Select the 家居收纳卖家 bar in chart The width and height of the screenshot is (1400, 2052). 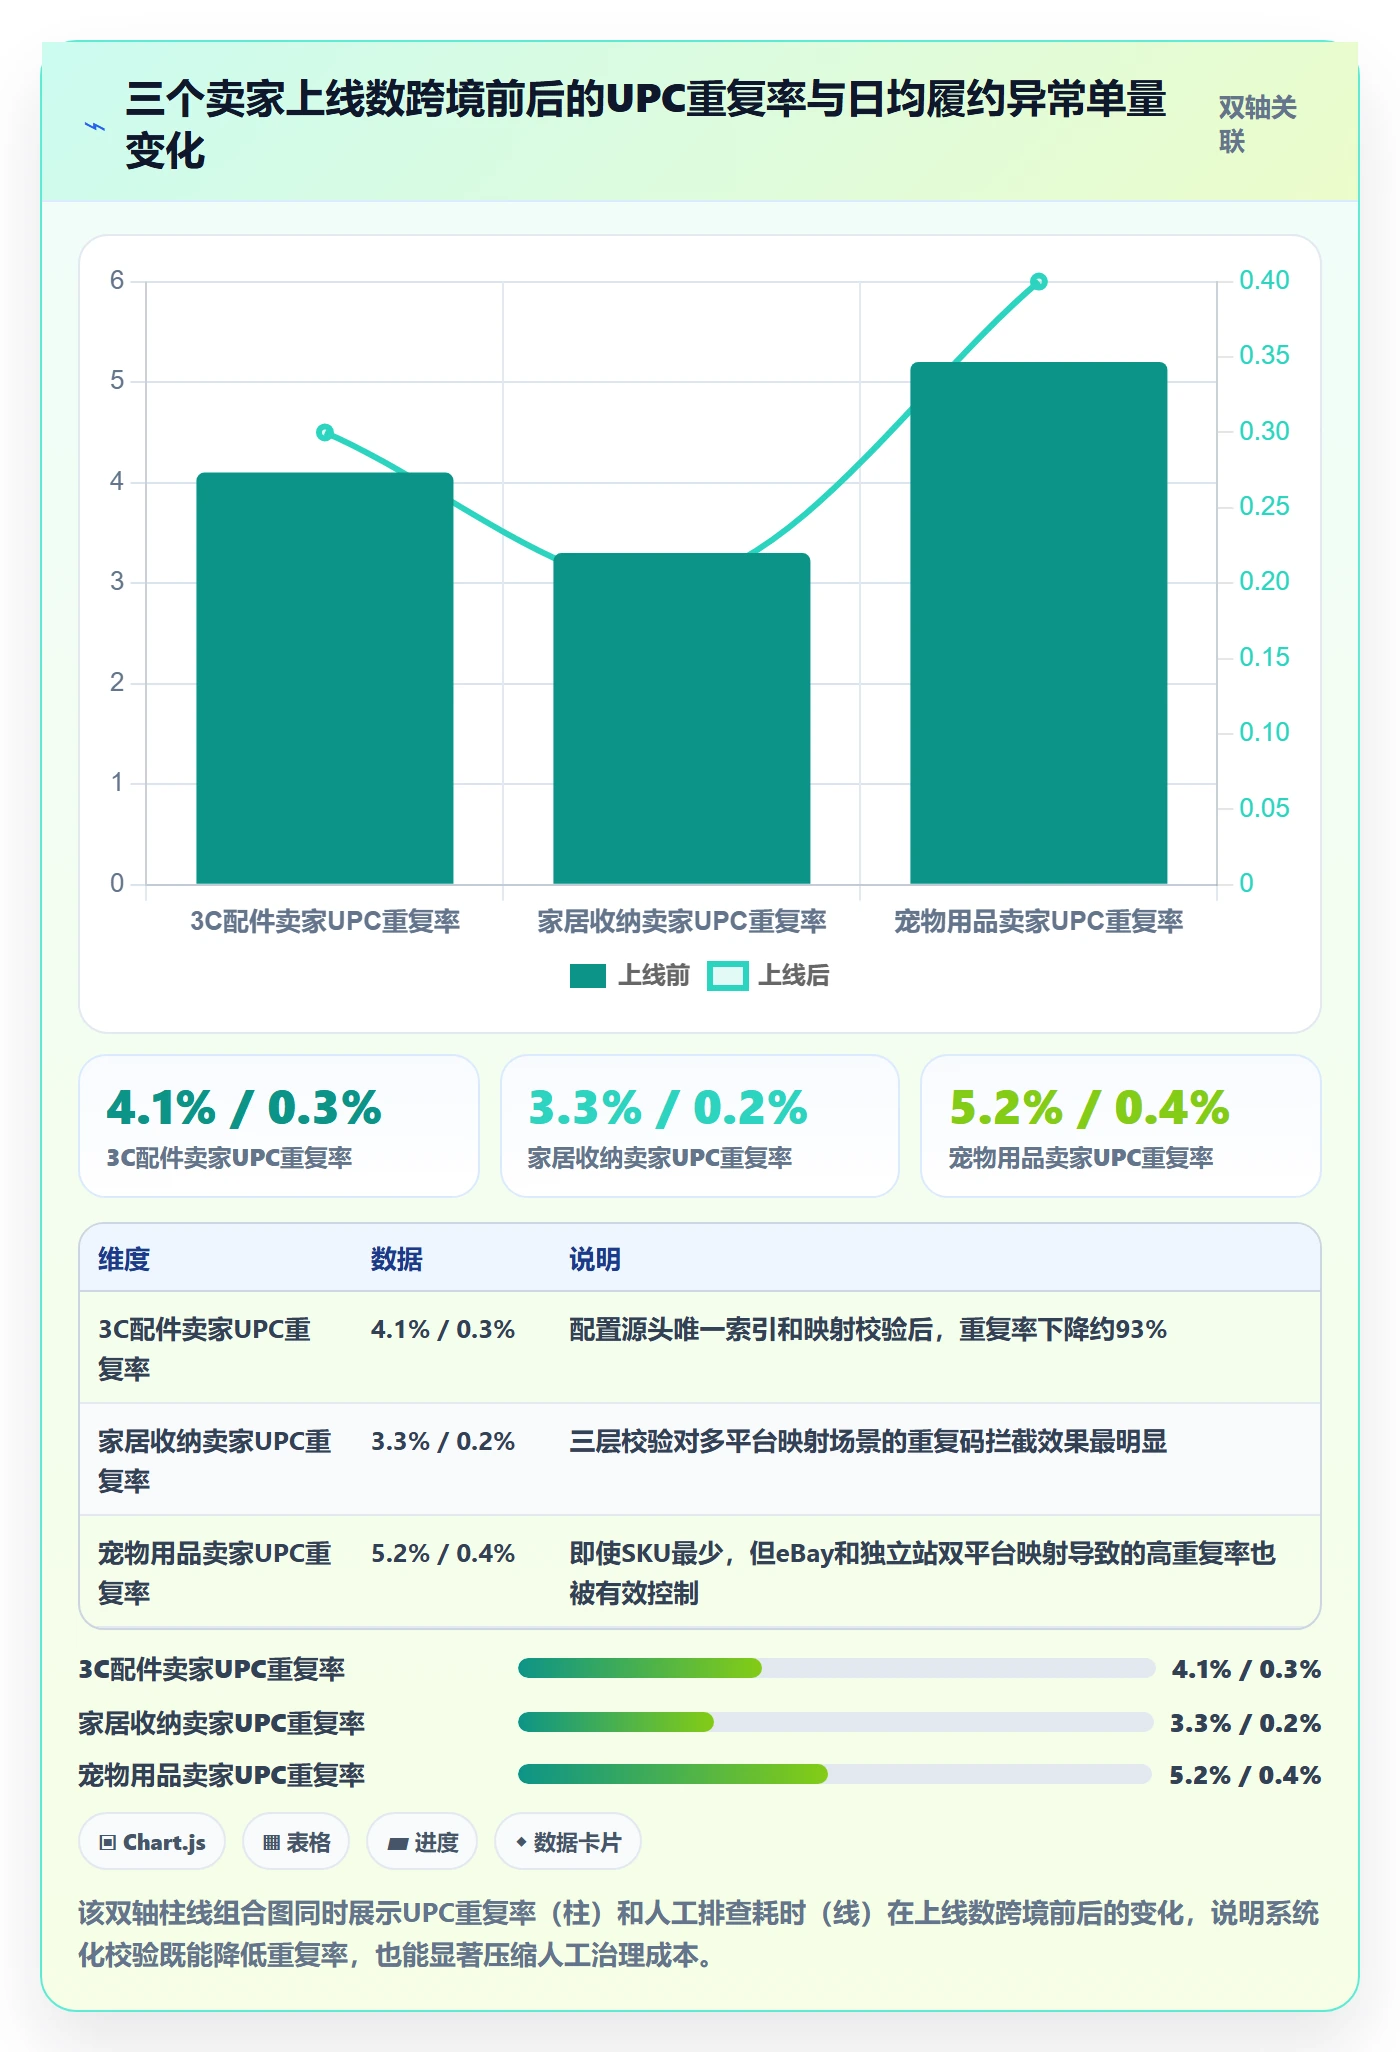click(682, 718)
